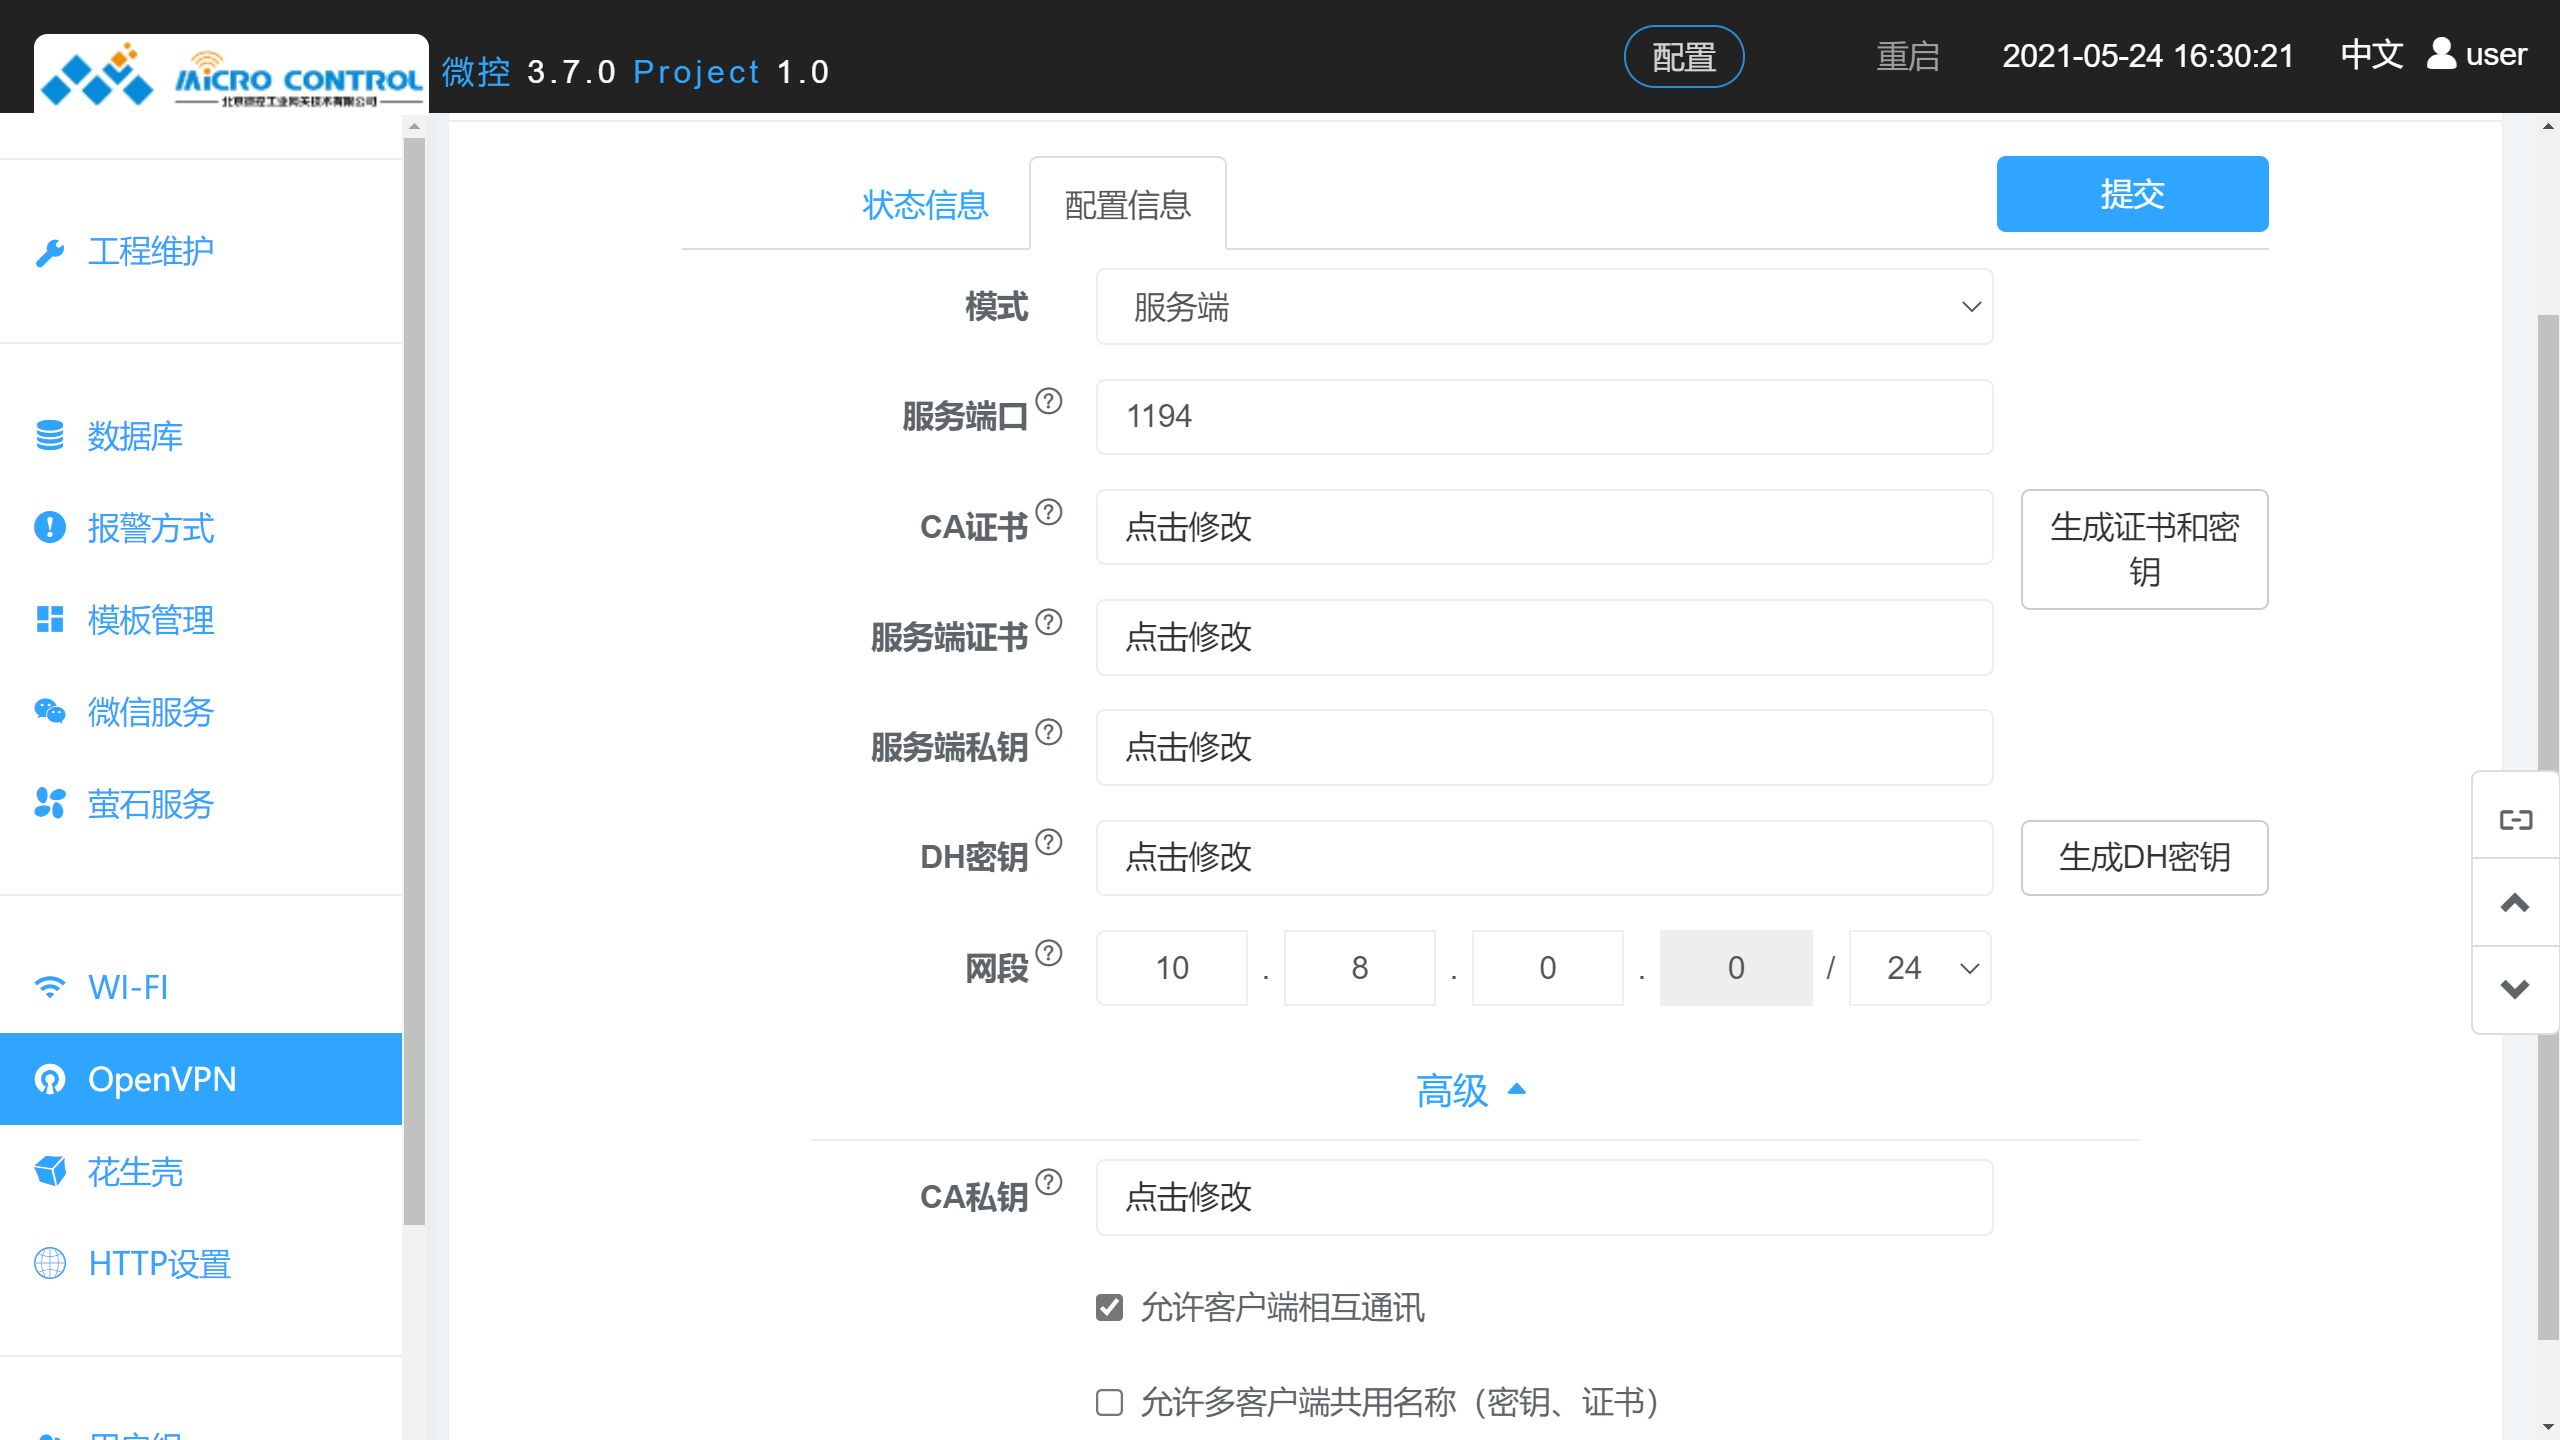Click 生成证书和密钥 to generate certificates
Image resolution: width=2560 pixels, height=1440 pixels.
[2144, 549]
